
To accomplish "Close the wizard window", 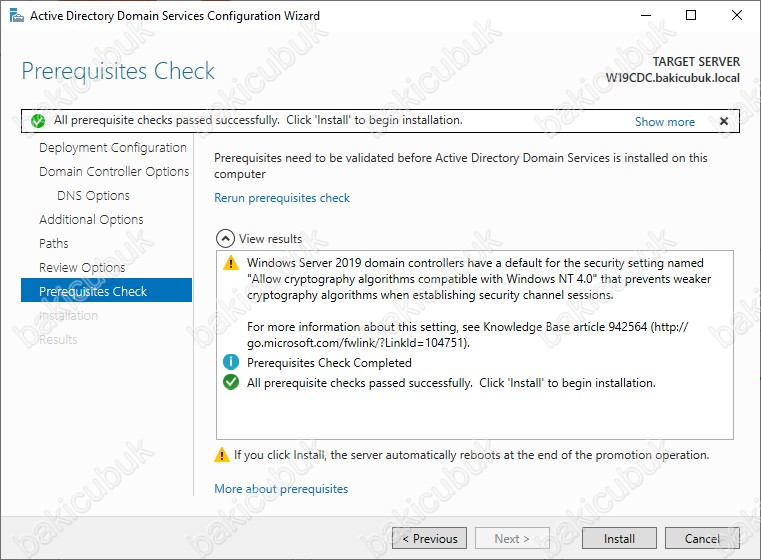I will coord(736,15).
